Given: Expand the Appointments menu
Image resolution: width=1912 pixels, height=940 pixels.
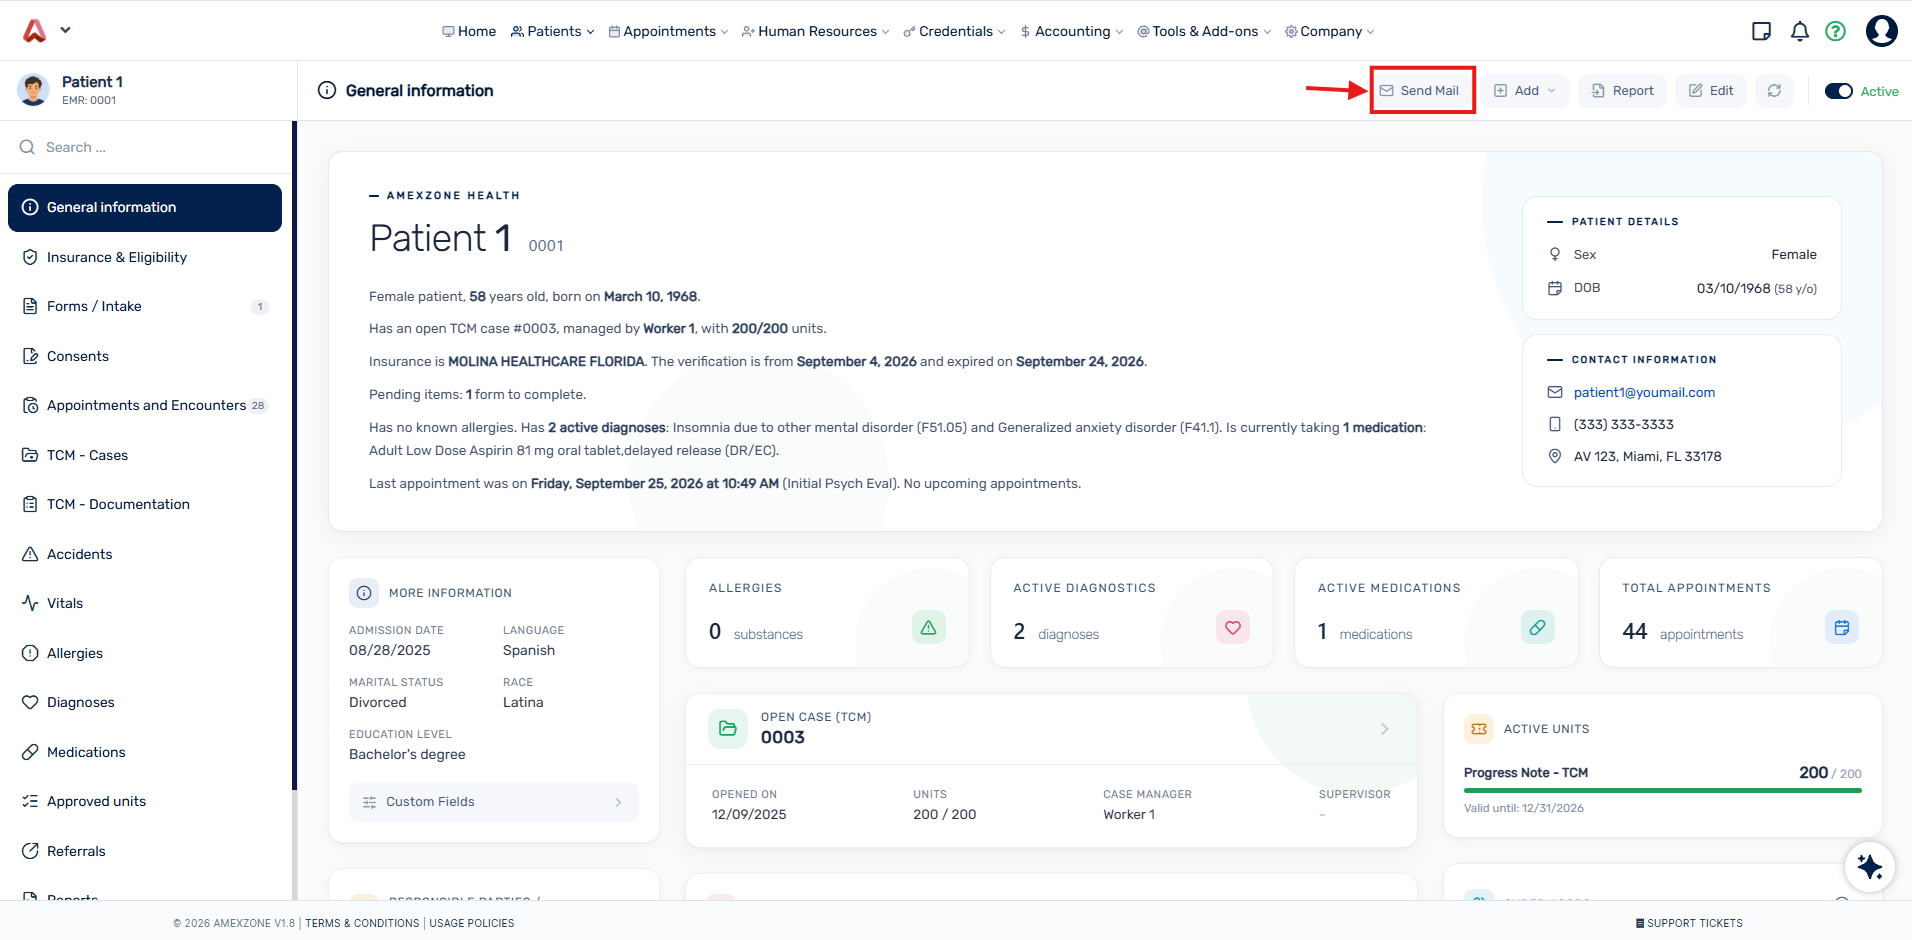Looking at the screenshot, I should click(x=668, y=31).
